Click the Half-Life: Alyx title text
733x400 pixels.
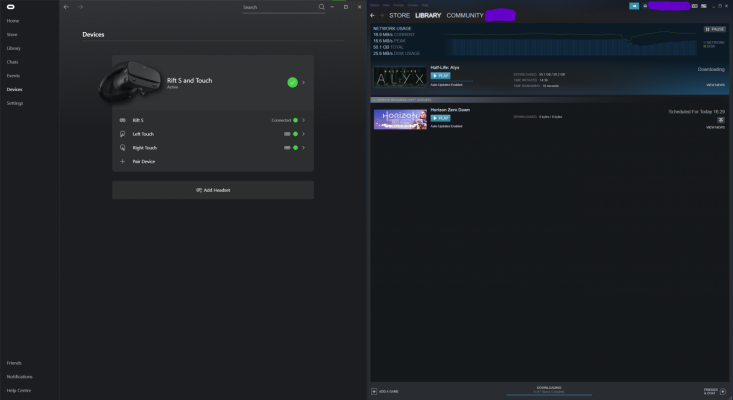pyautogui.click(x=445, y=68)
